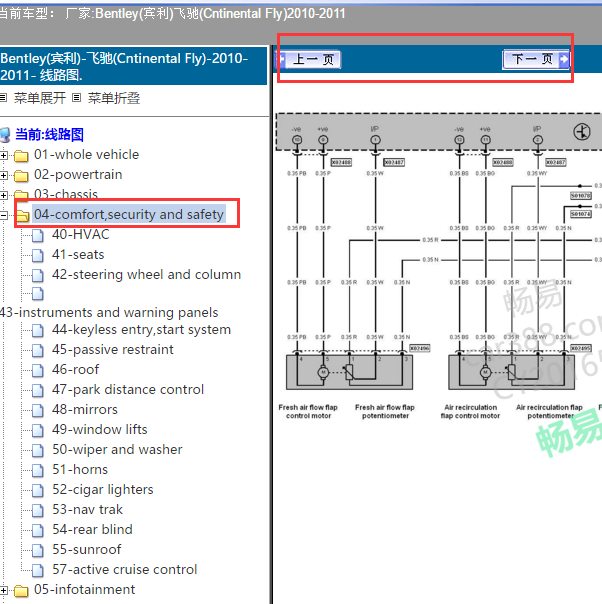602x604 pixels.
Task: Click the page icon beside 55-sunroof
Action: tap(37, 550)
